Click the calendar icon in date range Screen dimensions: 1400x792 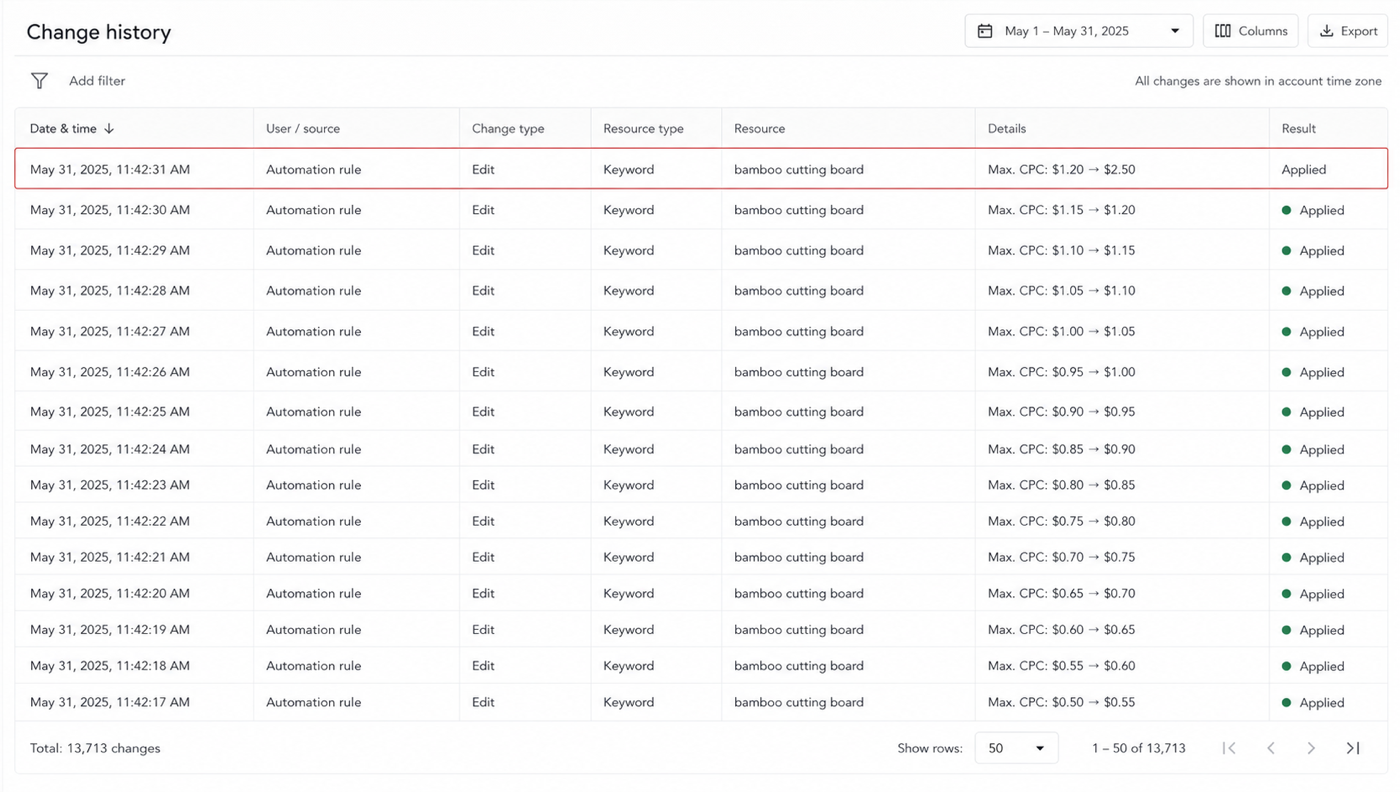pyautogui.click(x=985, y=31)
